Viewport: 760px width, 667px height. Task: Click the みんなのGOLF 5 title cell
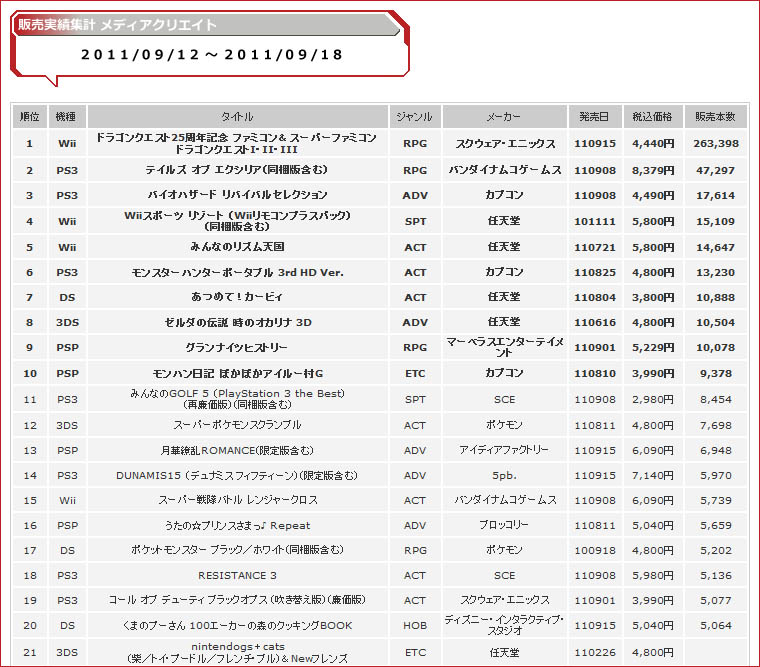[x=237, y=399]
